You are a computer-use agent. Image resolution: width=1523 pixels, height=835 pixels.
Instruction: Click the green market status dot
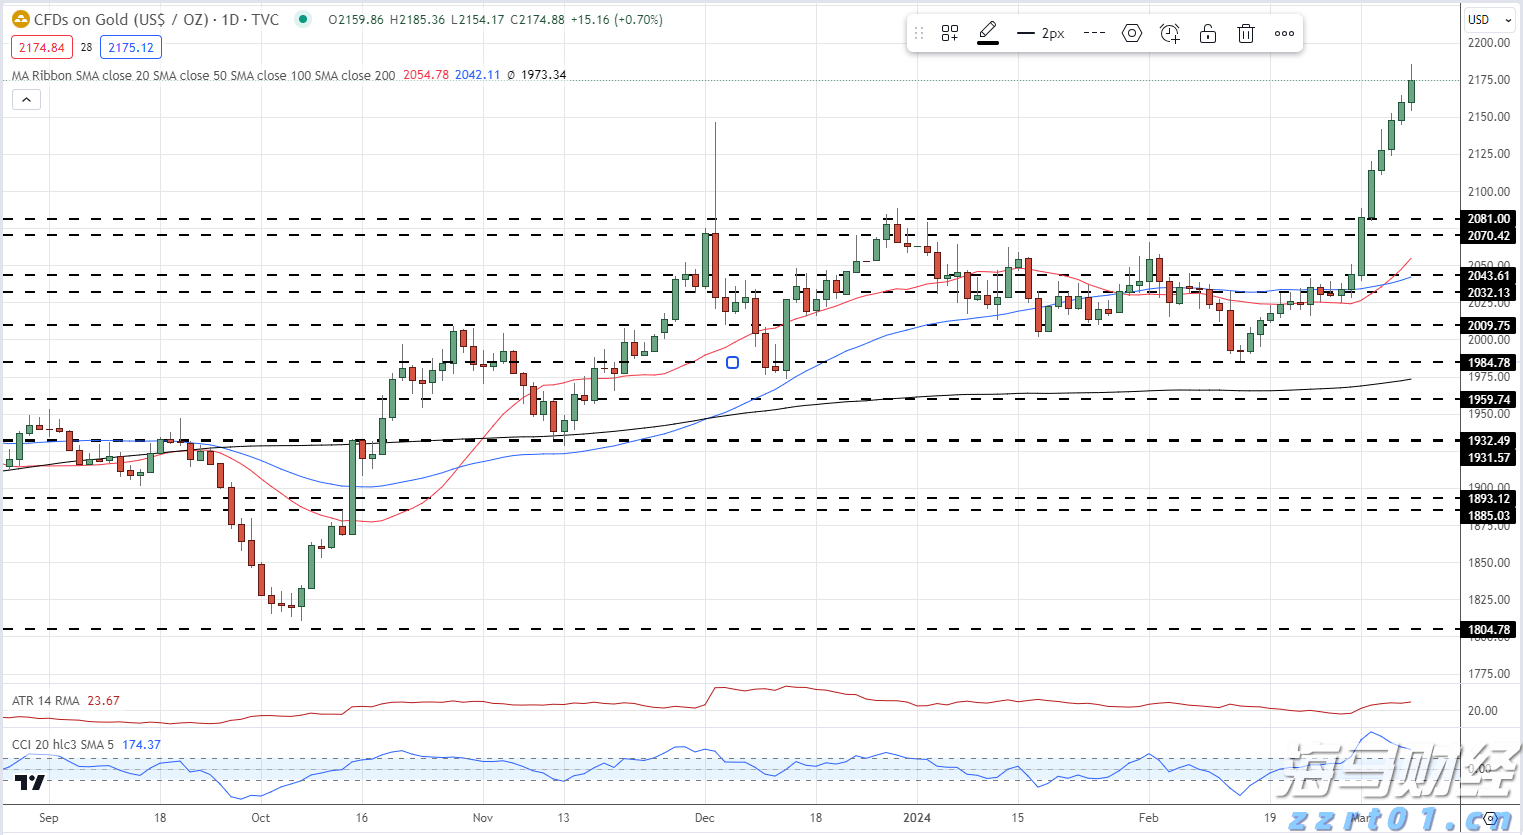(x=304, y=19)
